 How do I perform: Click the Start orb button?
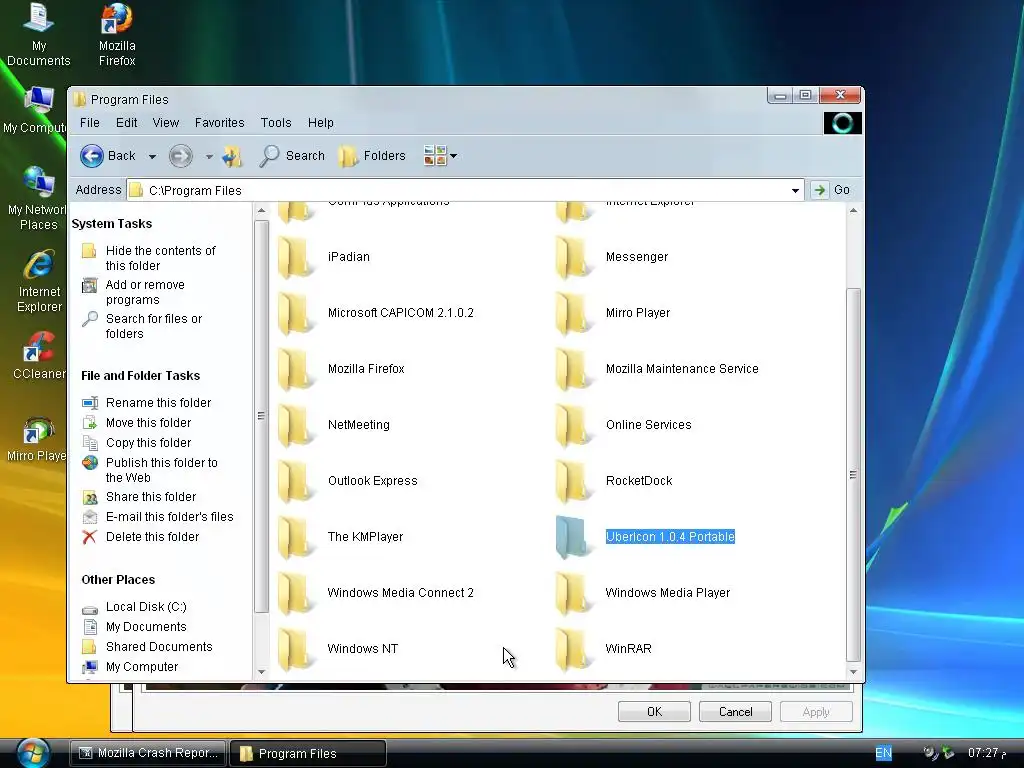tap(33, 753)
